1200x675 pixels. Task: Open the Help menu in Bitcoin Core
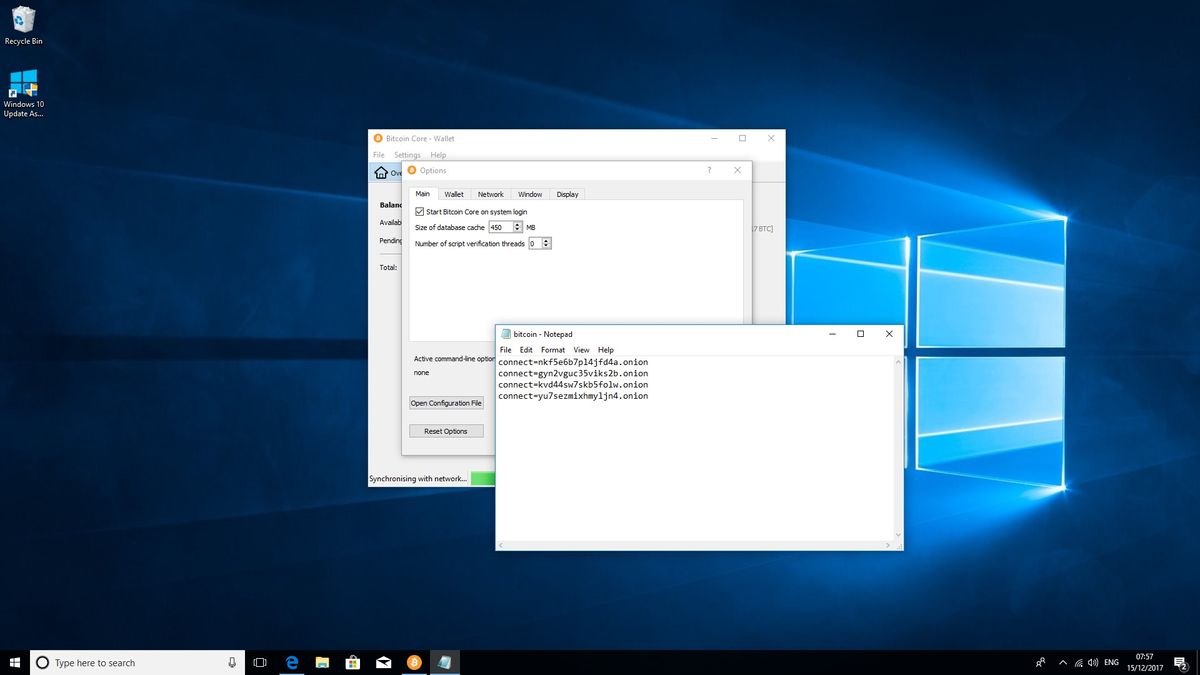(438, 154)
